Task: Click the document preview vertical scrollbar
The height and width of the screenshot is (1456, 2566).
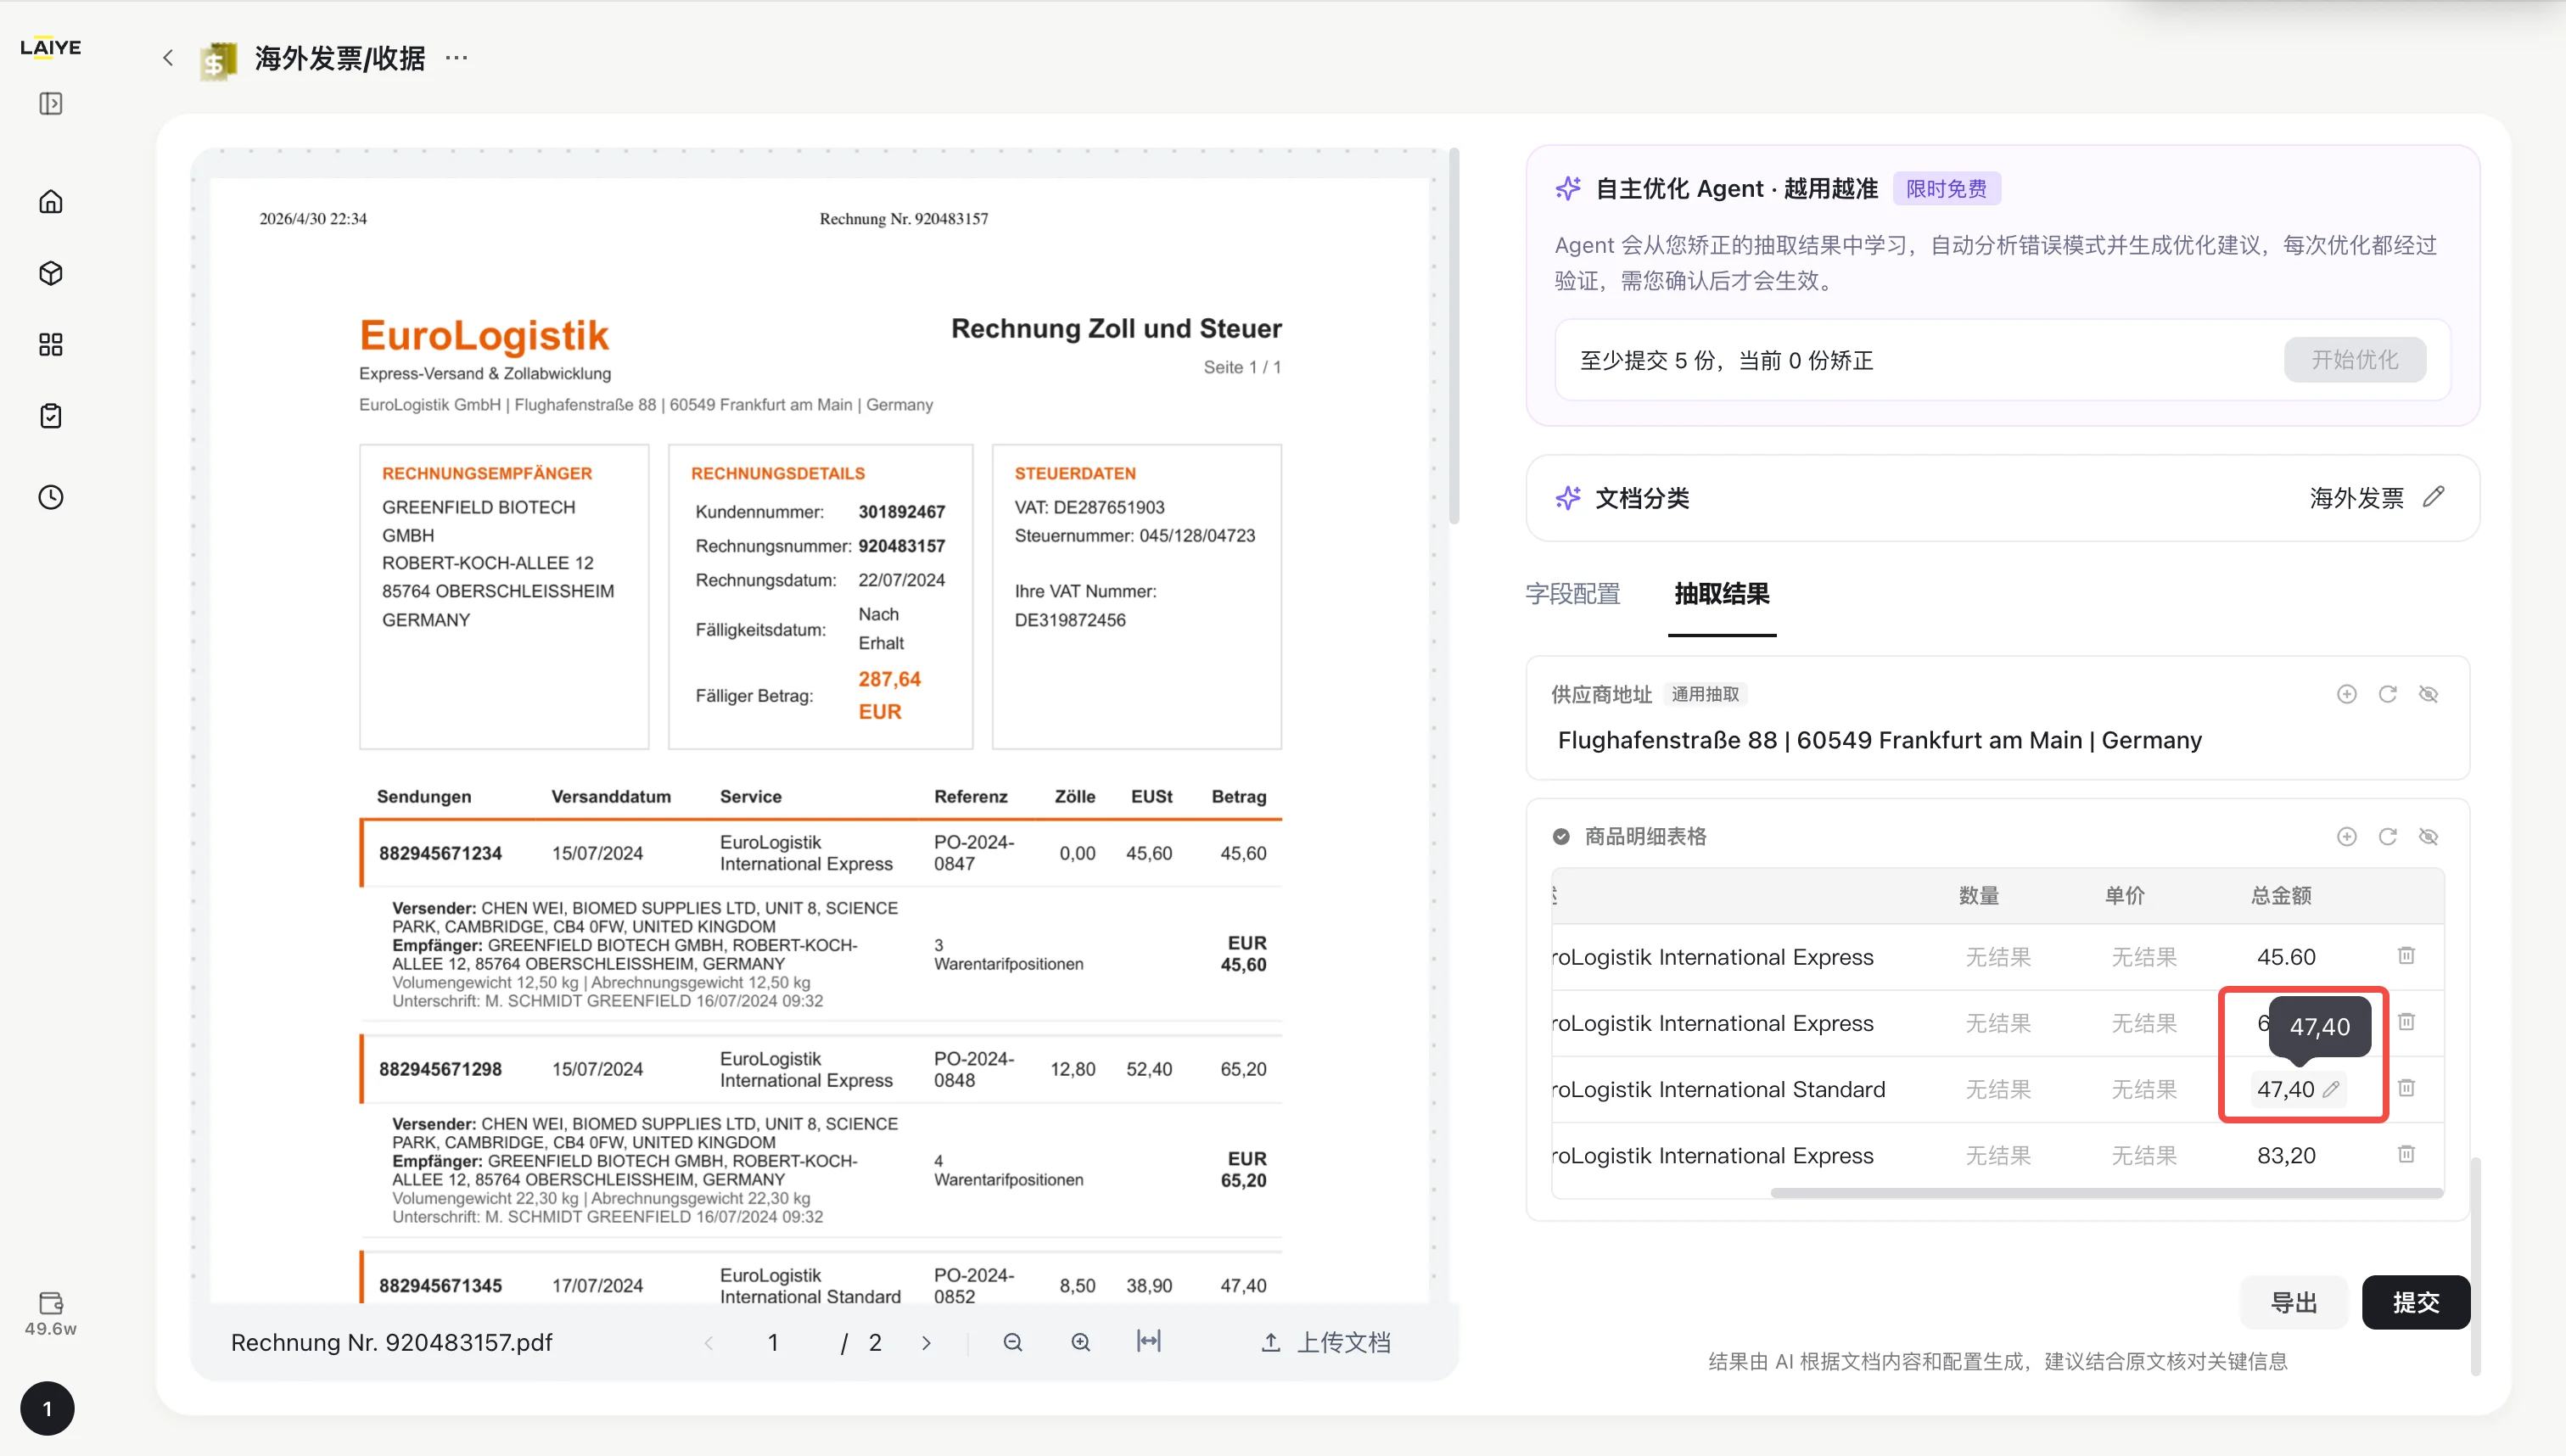Action: [x=1454, y=336]
